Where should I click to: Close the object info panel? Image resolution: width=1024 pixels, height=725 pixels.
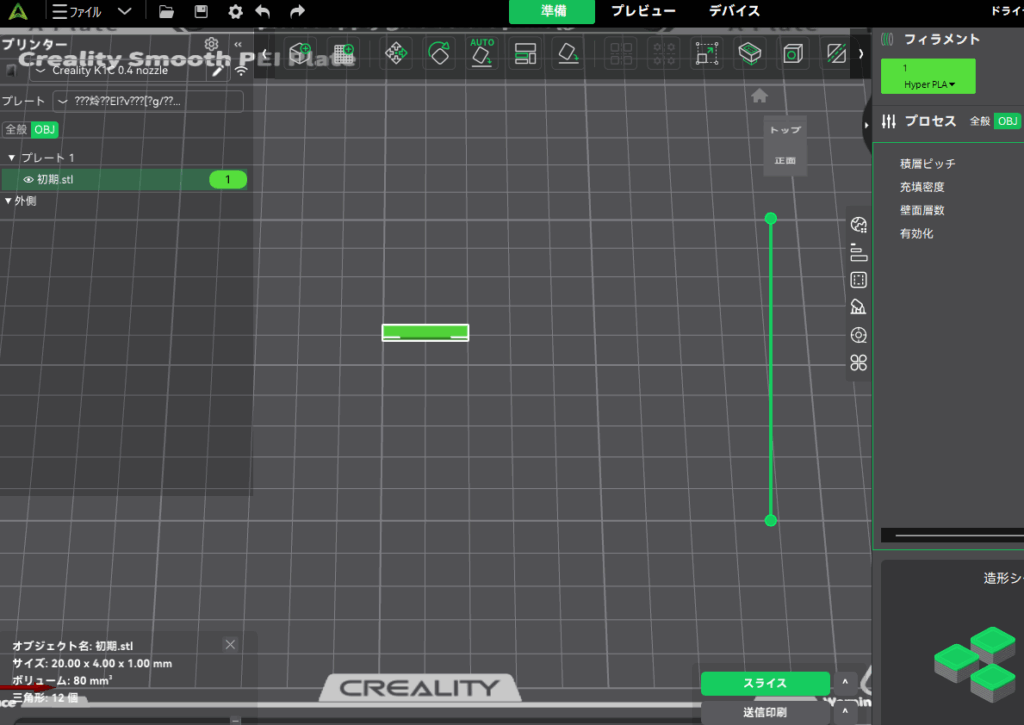tap(230, 645)
